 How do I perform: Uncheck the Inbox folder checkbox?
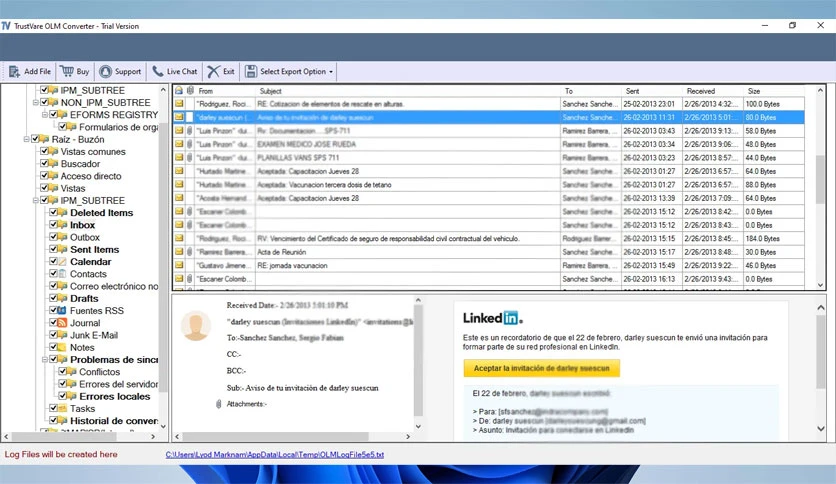[53, 224]
